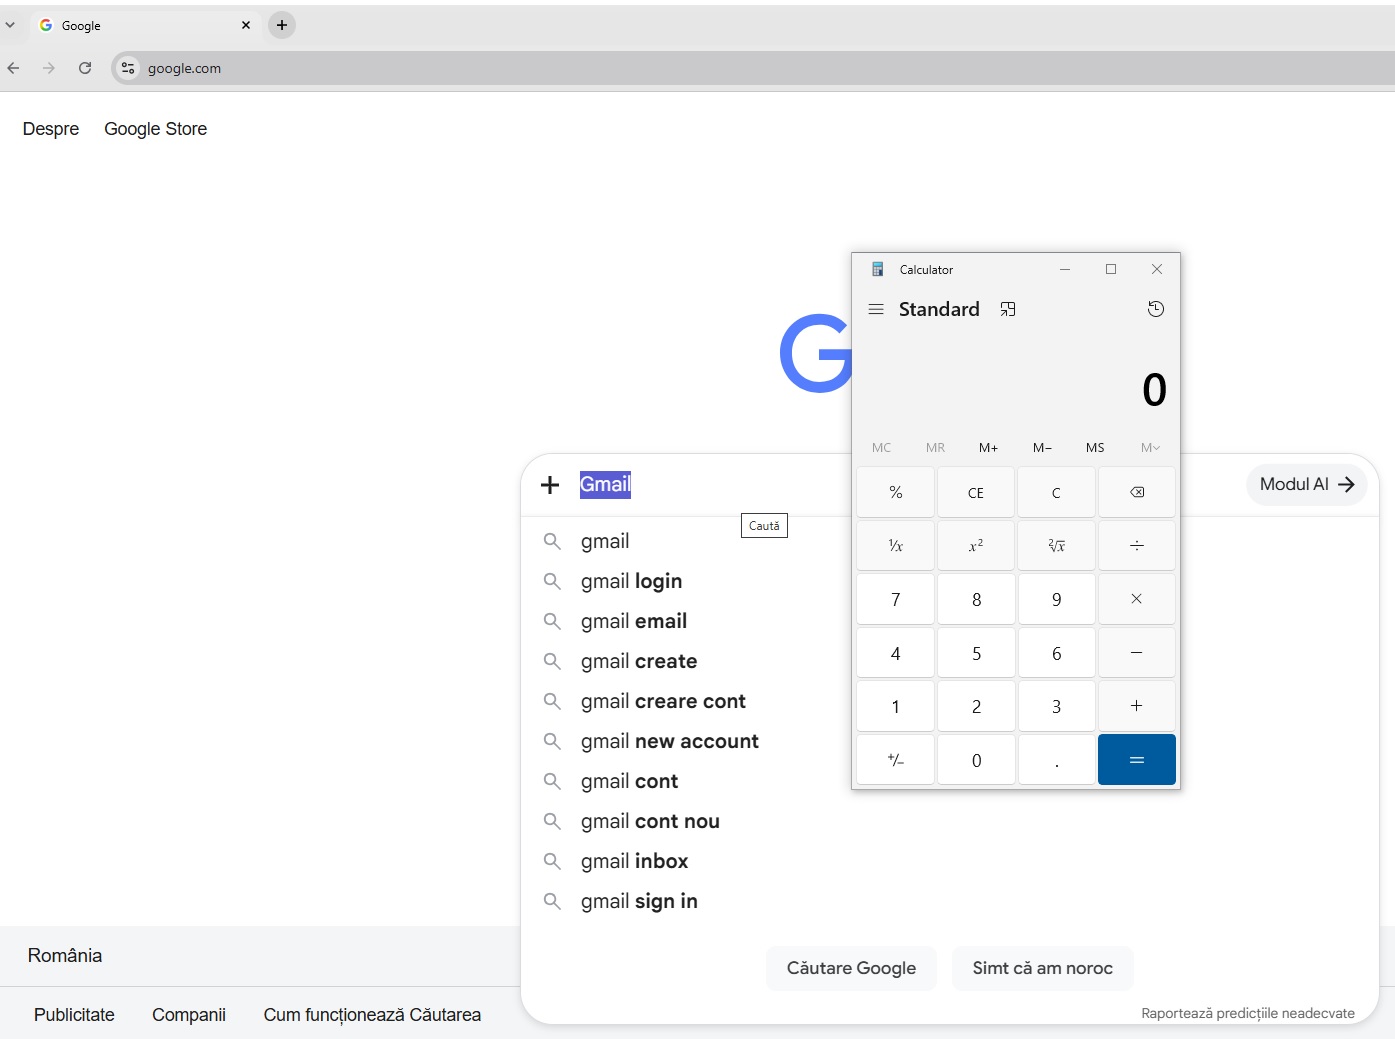Pick the 'gmail inbox' suggestion
This screenshot has width=1395, height=1039.
click(x=635, y=861)
